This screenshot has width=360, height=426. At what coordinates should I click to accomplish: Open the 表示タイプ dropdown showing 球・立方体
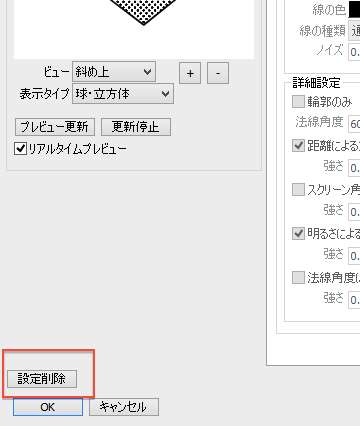tap(123, 94)
